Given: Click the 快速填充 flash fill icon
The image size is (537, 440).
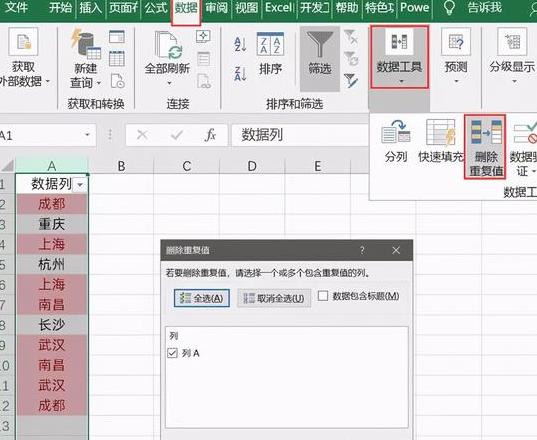Looking at the screenshot, I should click(x=441, y=132).
